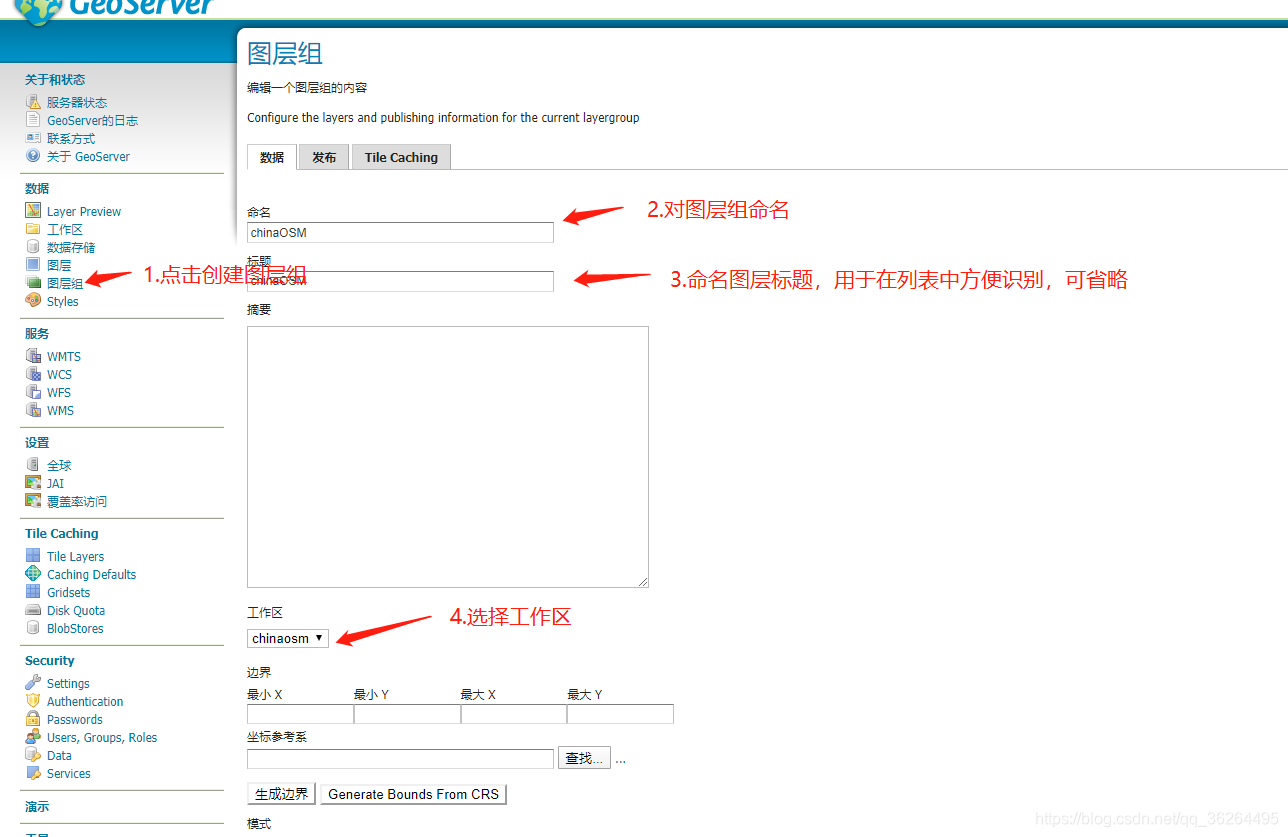Open the Users, Groups, Roles link
The height and width of the screenshot is (837, 1288).
[102, 737]
